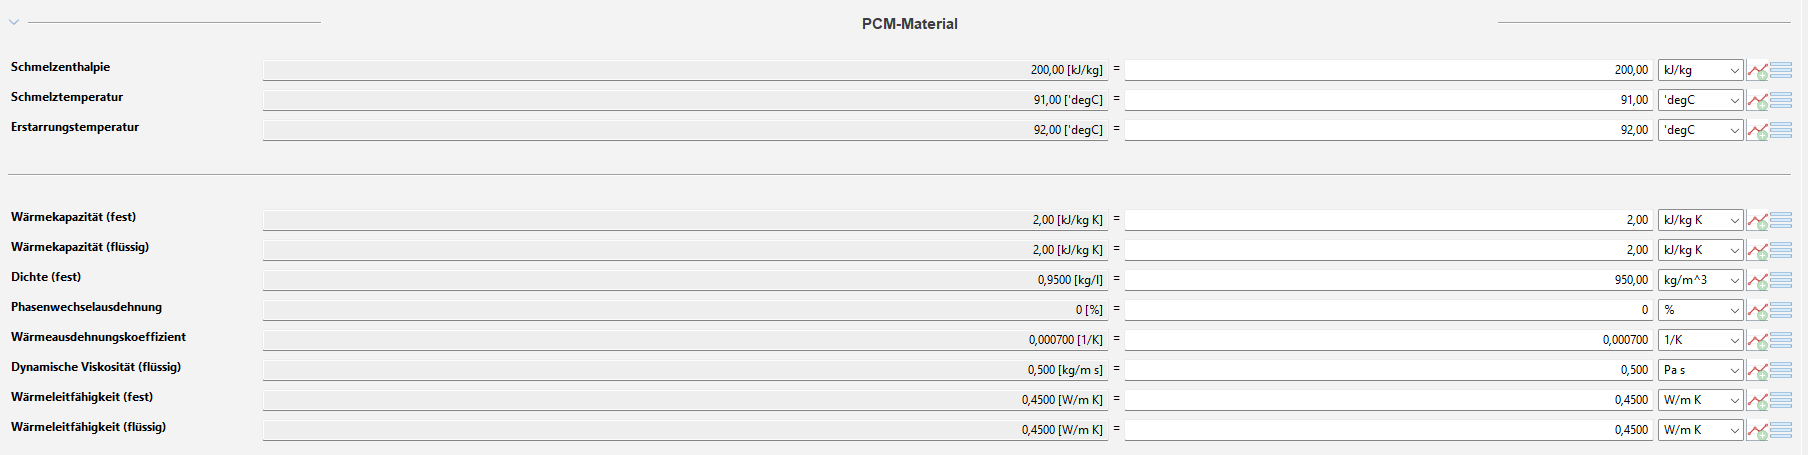Click the blue list icon for Wärmekapazität (fest)
The image size is (1808, 455).
[x=1781, y=221]
